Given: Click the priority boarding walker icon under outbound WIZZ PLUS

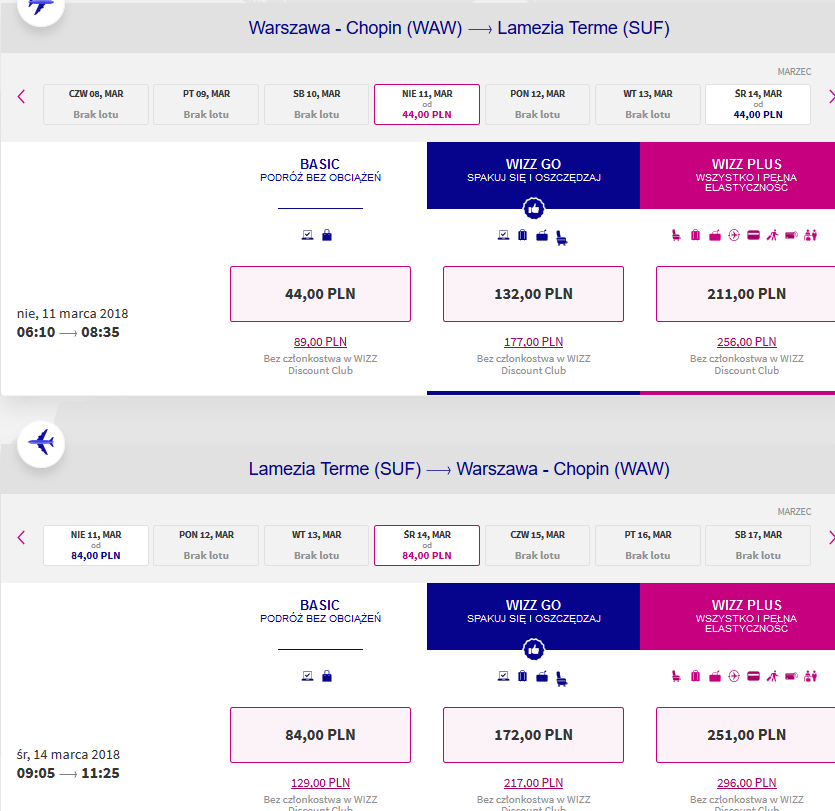Looking at the screenshot, I should click(772, 235).
